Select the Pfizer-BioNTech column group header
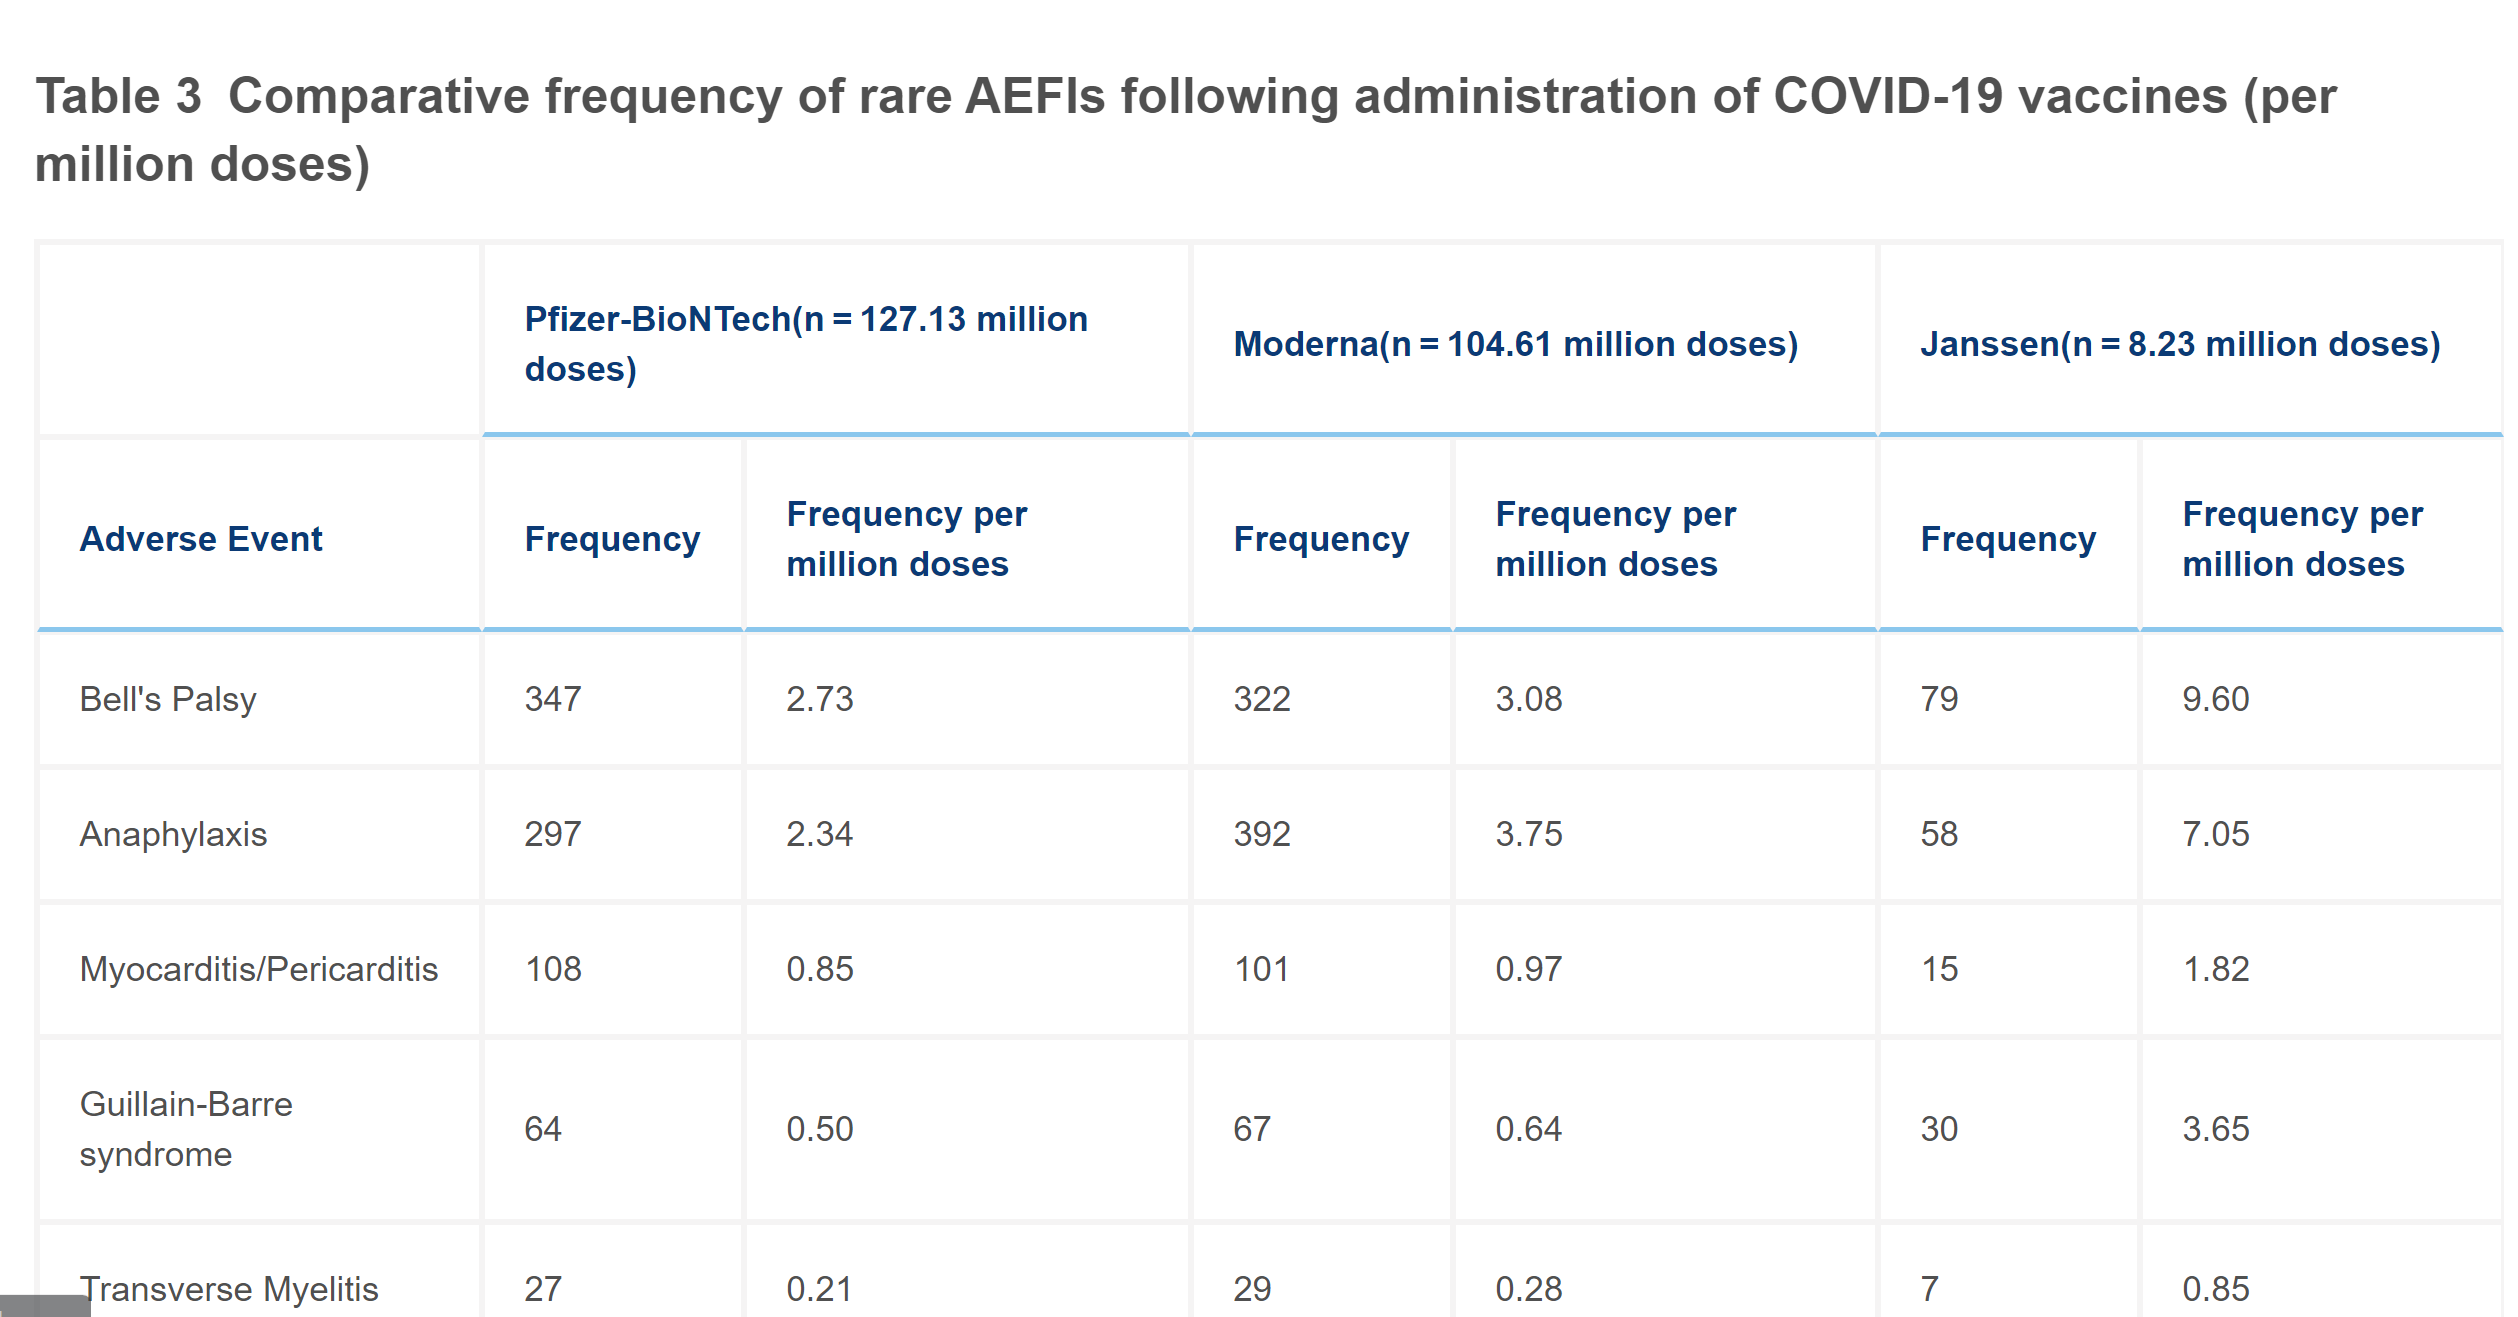 [x=805, y=344]
